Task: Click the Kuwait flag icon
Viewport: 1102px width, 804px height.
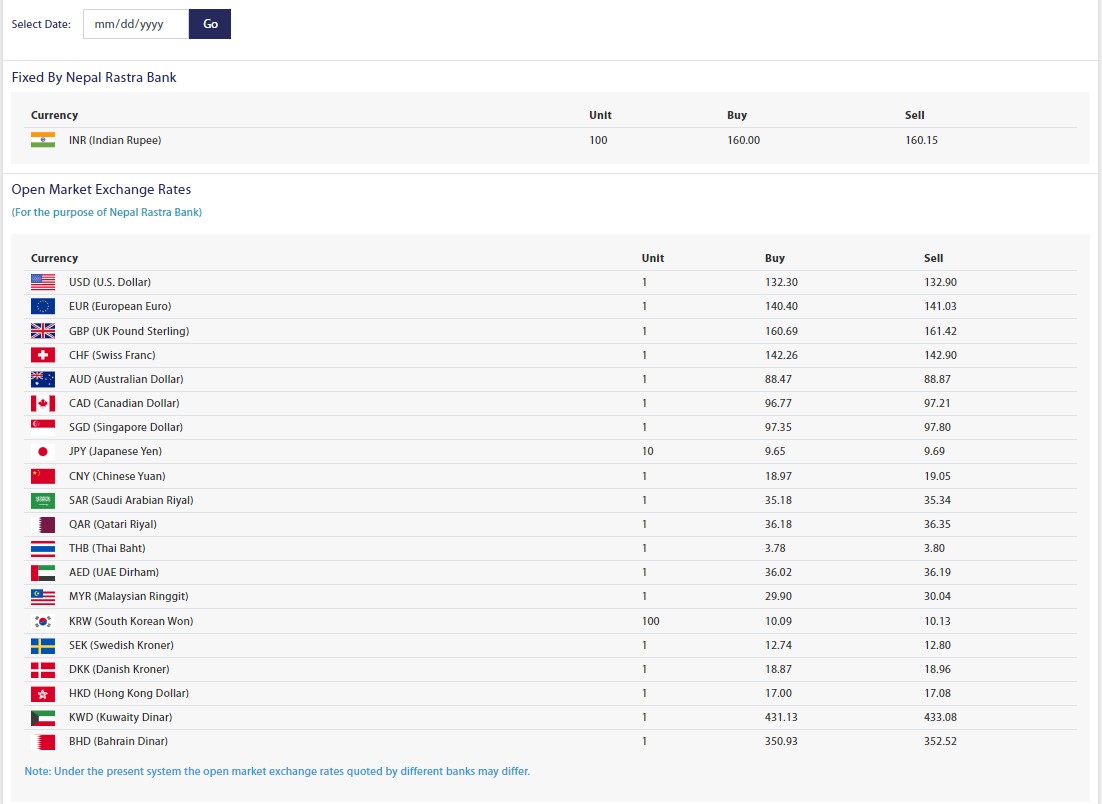Action: (x=43, y=718)
